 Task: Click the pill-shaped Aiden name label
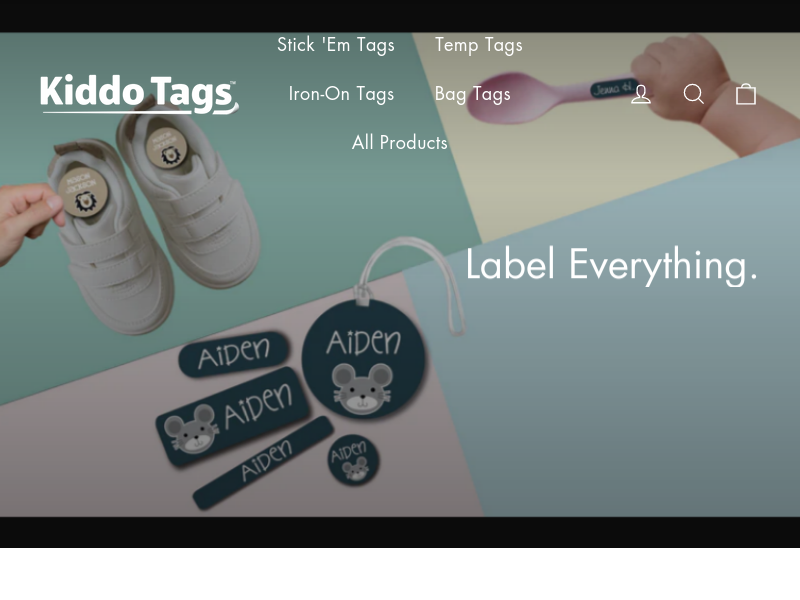point(234,353)
